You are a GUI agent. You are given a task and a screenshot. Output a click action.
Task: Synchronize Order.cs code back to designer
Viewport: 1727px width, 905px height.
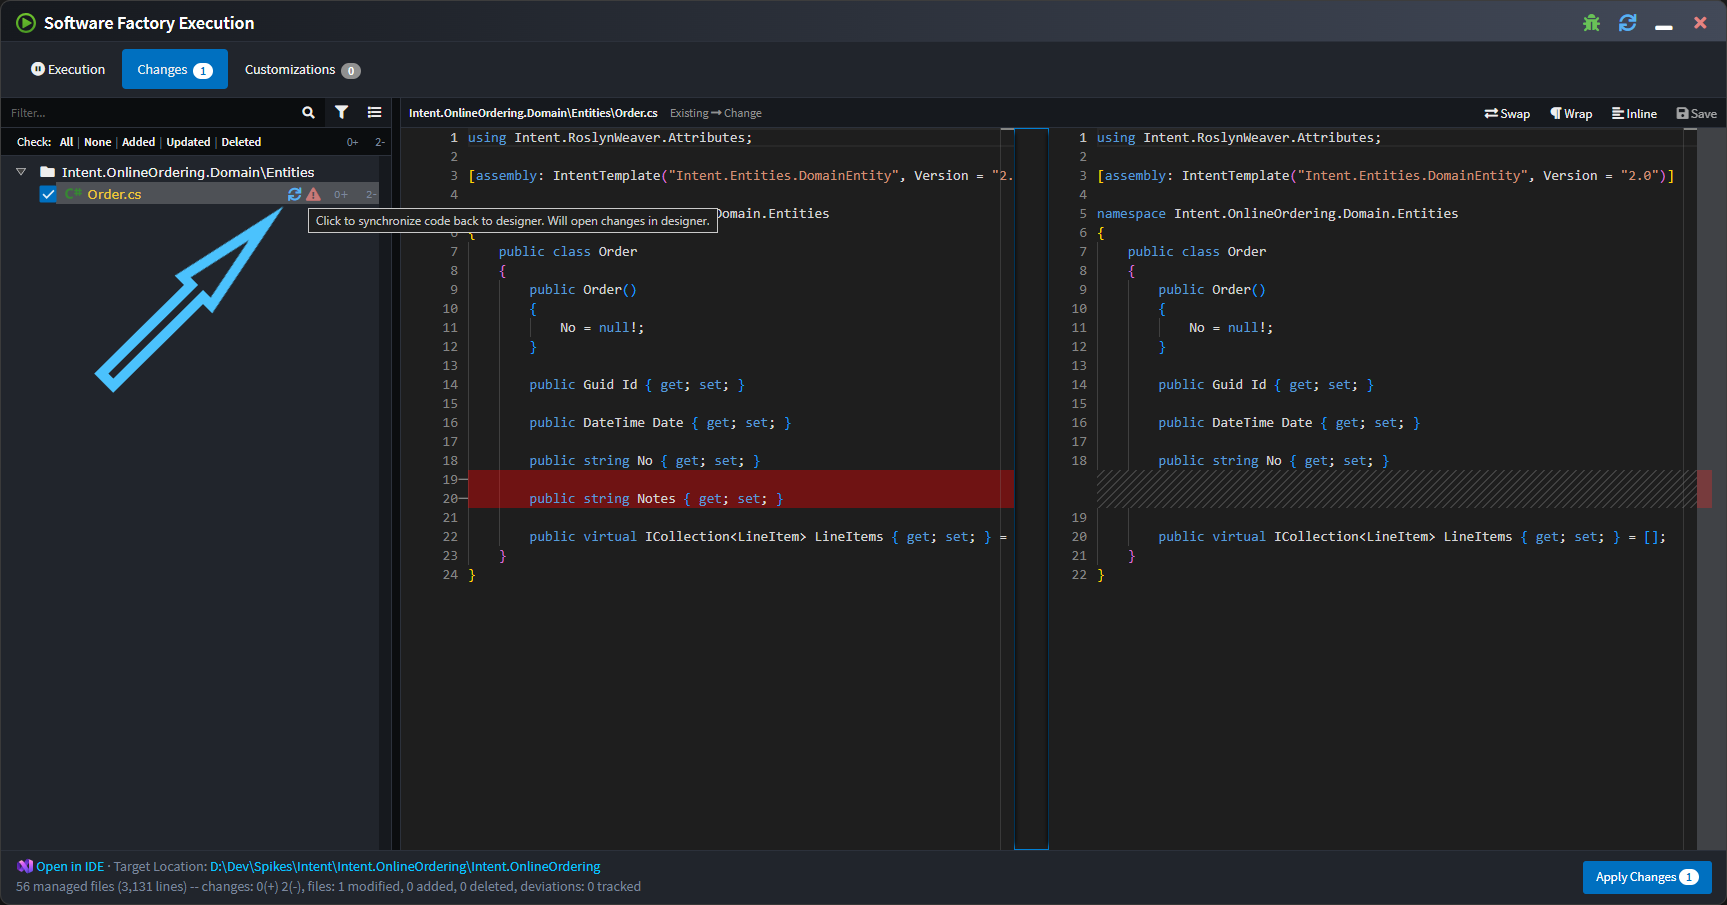[x=293, y=194]
